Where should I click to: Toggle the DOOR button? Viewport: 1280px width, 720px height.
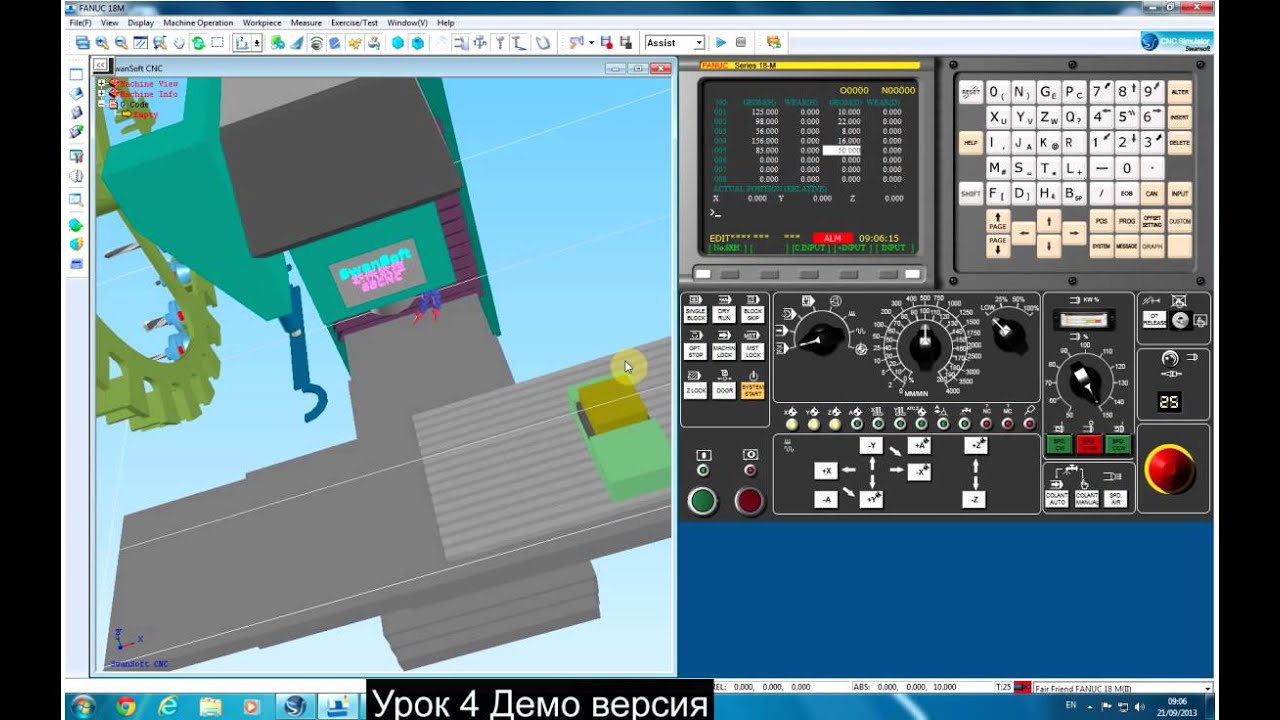pyautogui.click(x=724, y=391)
